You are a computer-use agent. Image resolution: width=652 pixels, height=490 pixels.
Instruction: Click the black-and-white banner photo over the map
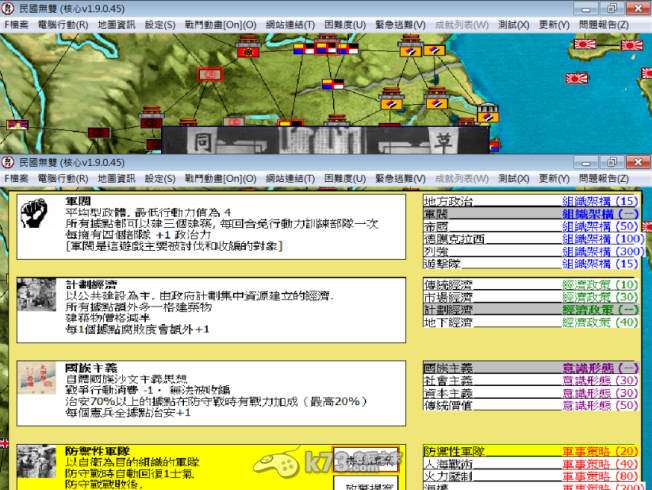(325, 141)
